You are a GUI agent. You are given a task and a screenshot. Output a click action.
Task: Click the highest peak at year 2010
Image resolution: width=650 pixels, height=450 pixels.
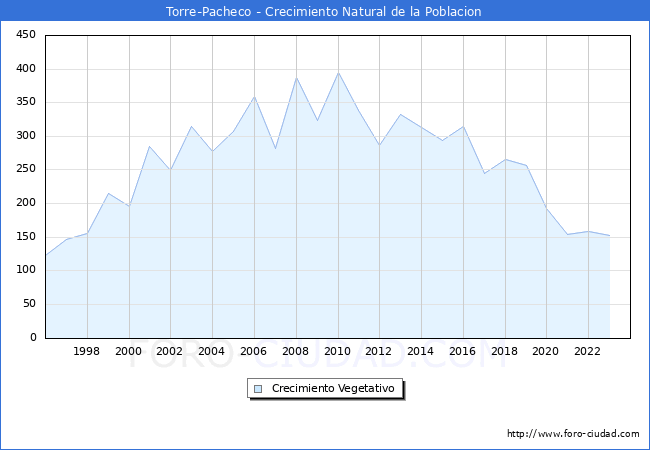tap(338, 73)
